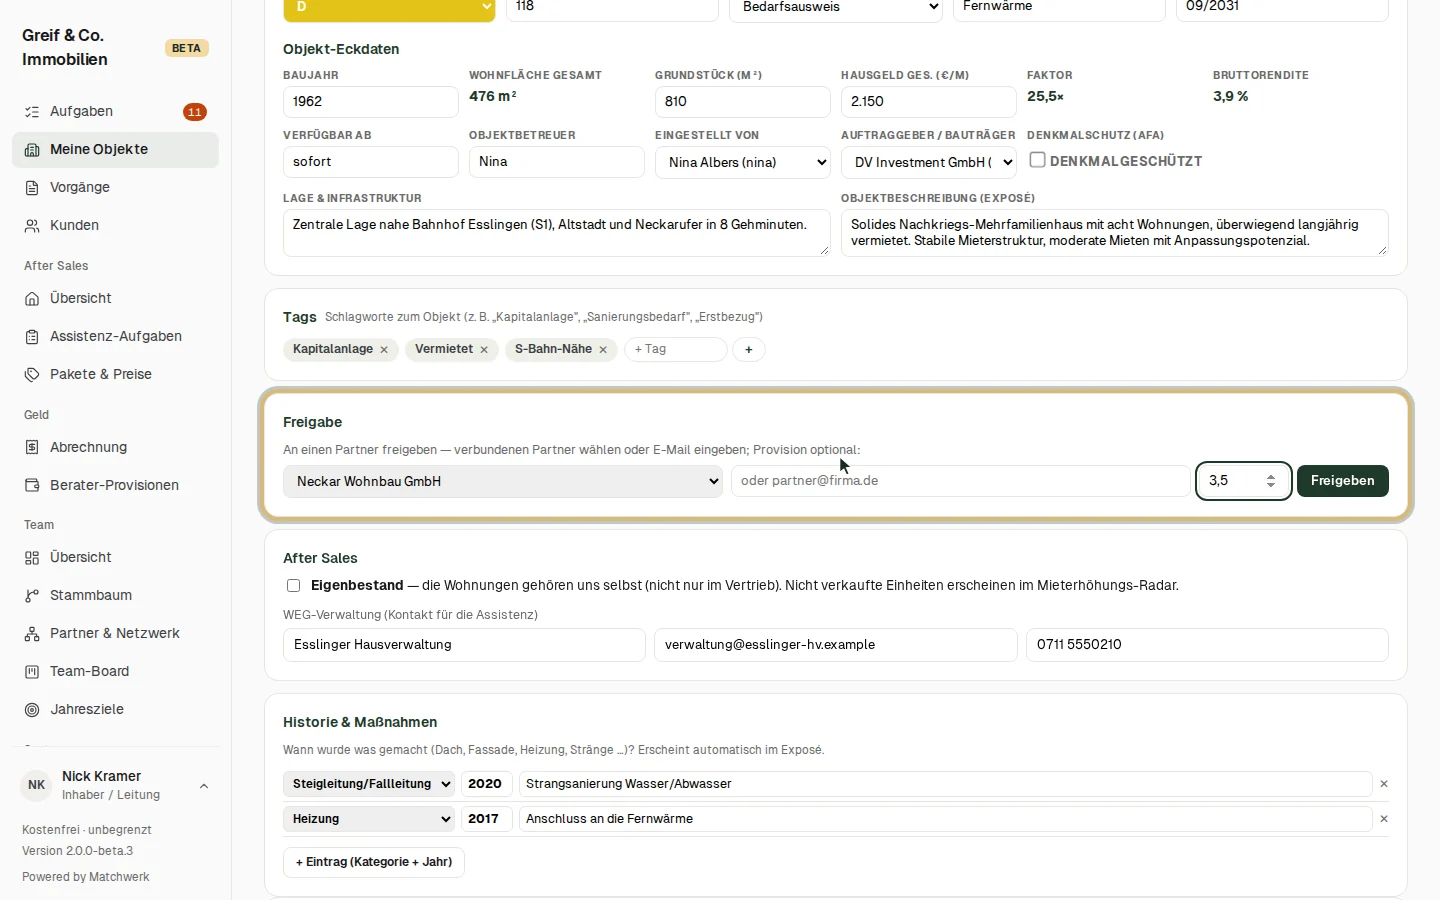Toggle the Denkmalgeschützt checkbox

click(x=1038, y=160)
